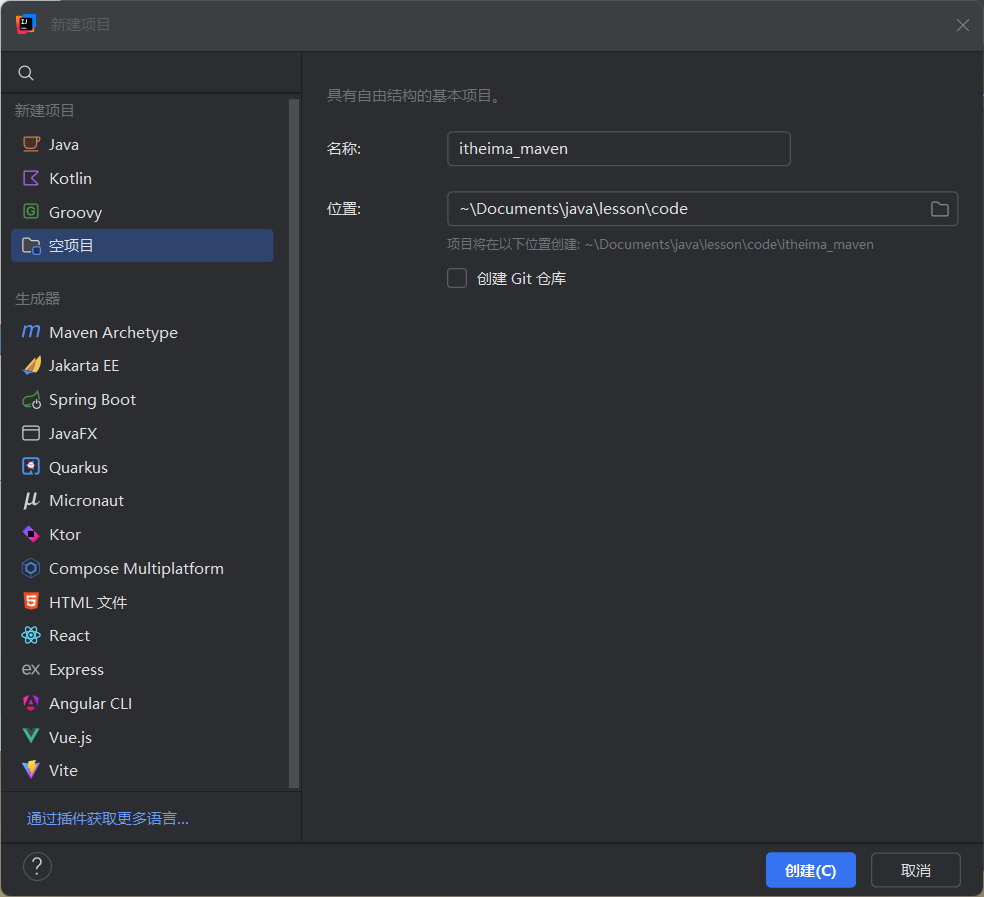Viewport: 984px width, 897px height.
Task: Browse location with the folder icon
Action: [939, 209]
